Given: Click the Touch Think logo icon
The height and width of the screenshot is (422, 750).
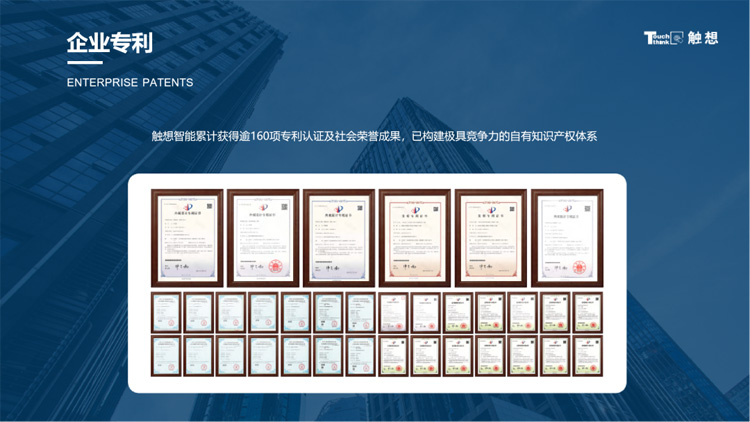Looking at the screenshot, I should (664, 39).
